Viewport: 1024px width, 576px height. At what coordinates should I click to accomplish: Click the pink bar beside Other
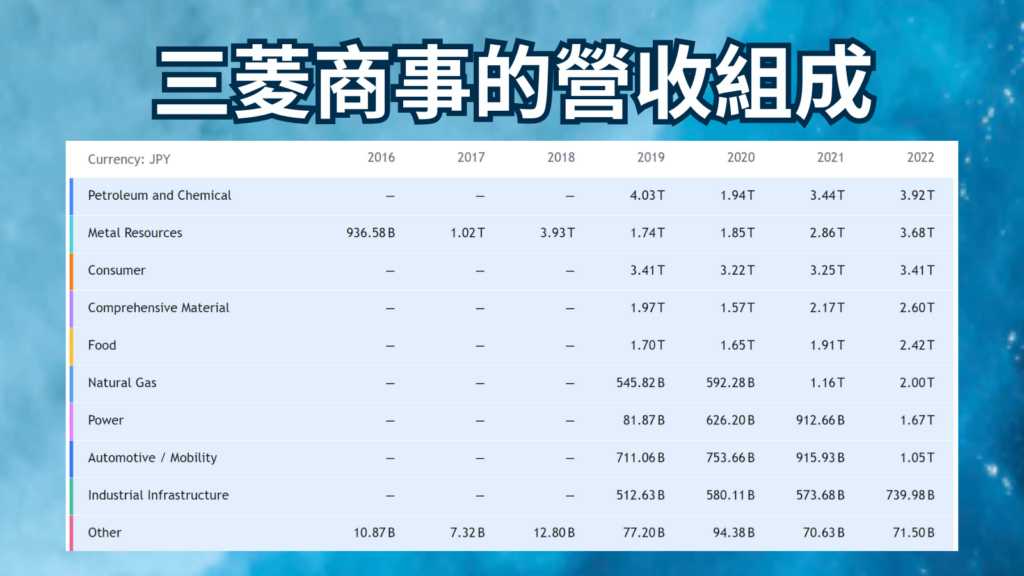coord(71,532)
